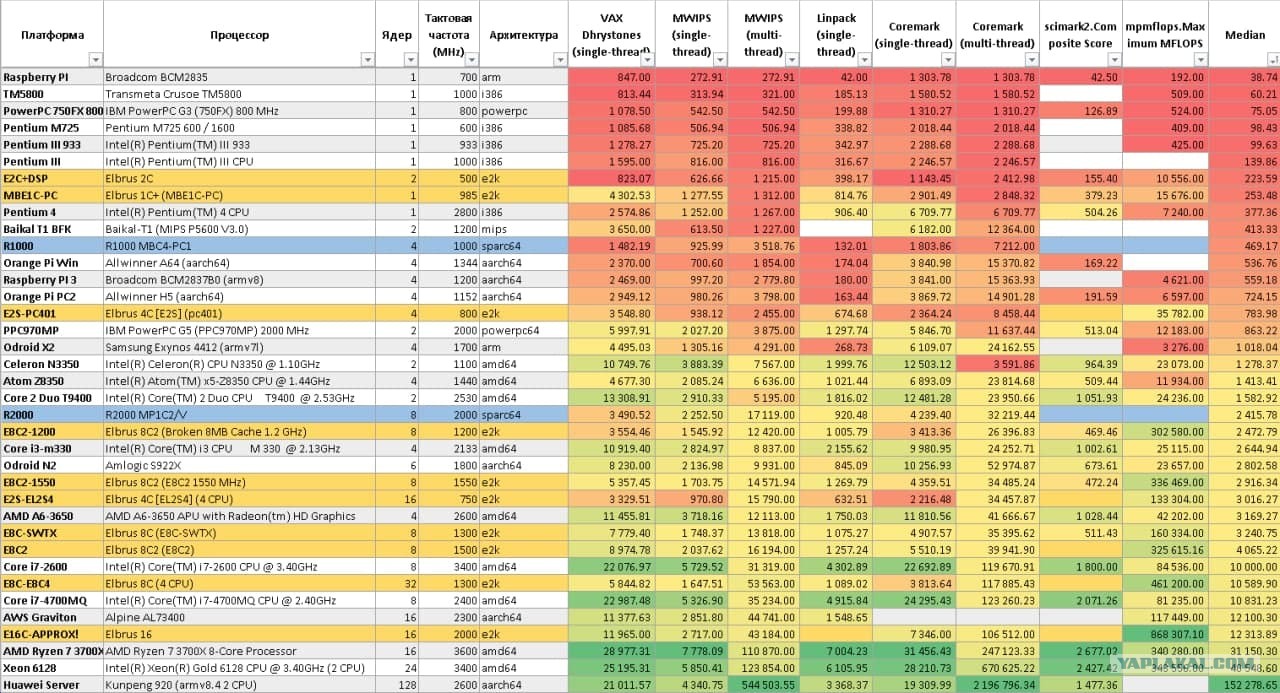Open the Linpack column filter arrow
This screenshot has width=1280, height=693.
[863, 60]
